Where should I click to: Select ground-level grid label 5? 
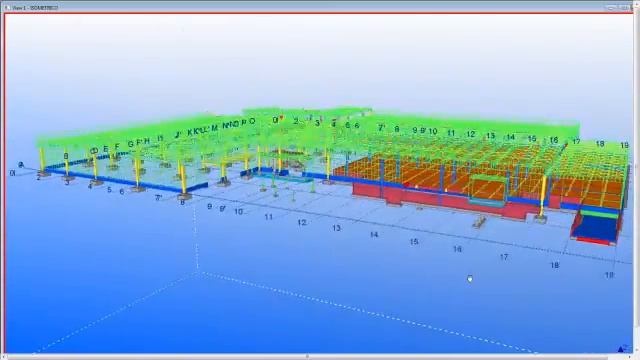point(109,189)
